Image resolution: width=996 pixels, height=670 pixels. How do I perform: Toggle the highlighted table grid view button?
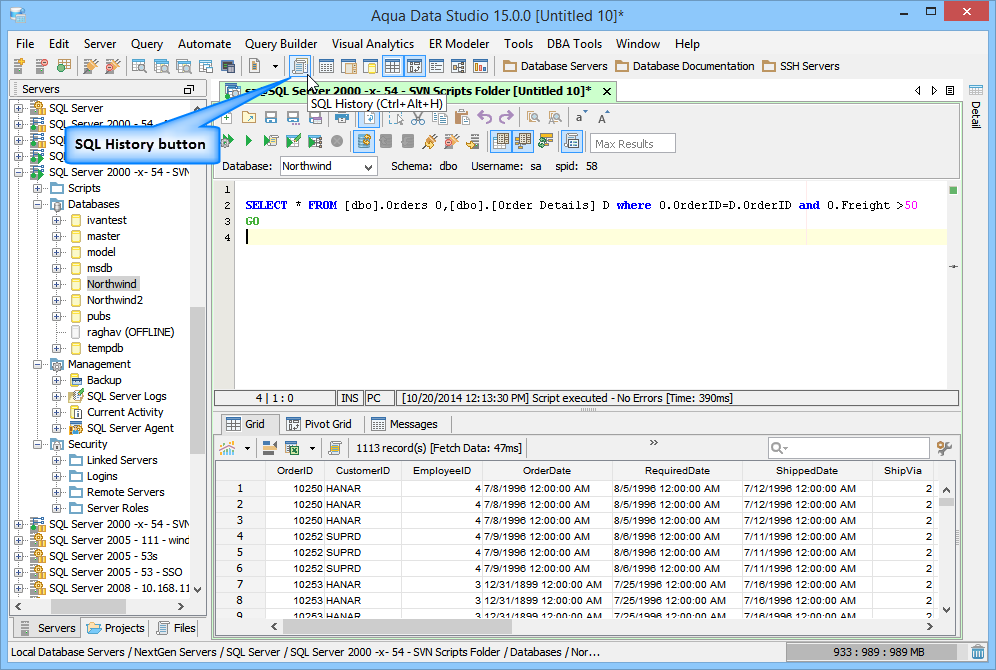pyautogui.click(x=392, y=65)
